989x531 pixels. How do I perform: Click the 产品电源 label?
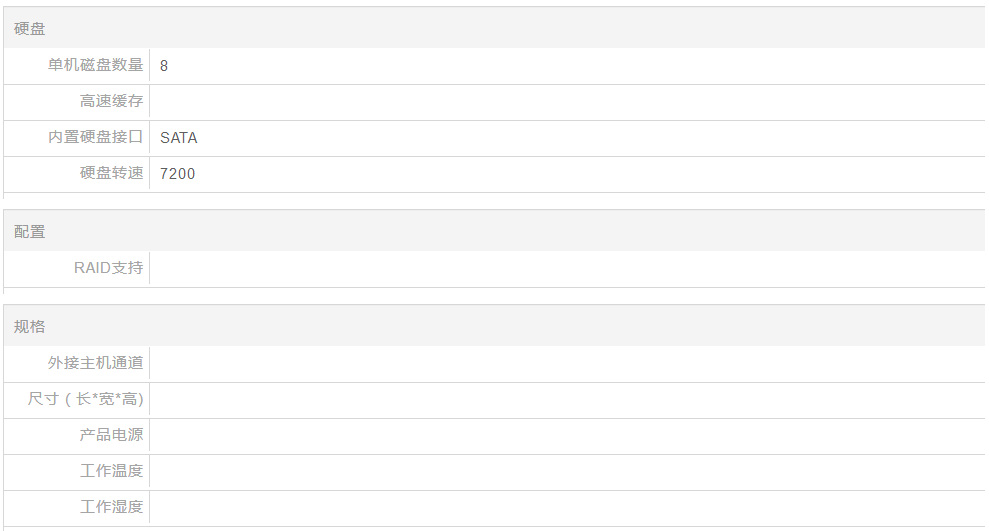[x=111, y=434]
